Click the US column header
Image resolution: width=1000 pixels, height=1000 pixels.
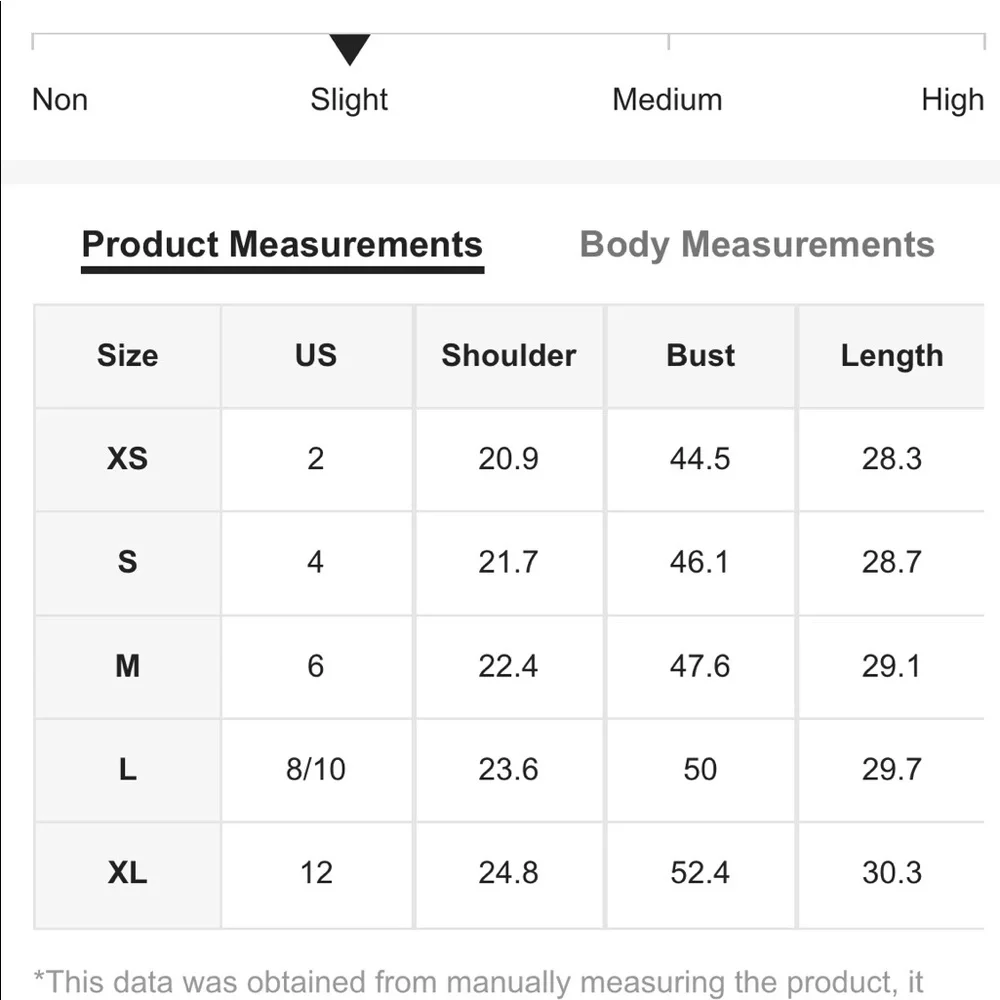point(316,356)
